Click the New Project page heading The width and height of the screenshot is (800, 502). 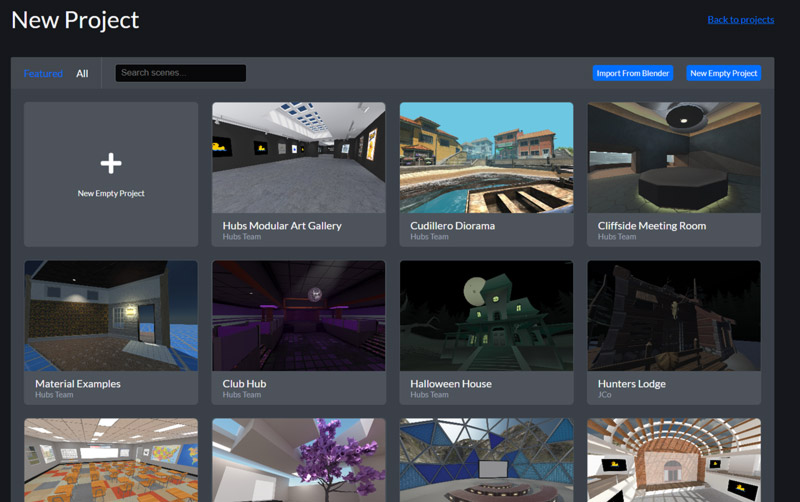tap(75, 20)
